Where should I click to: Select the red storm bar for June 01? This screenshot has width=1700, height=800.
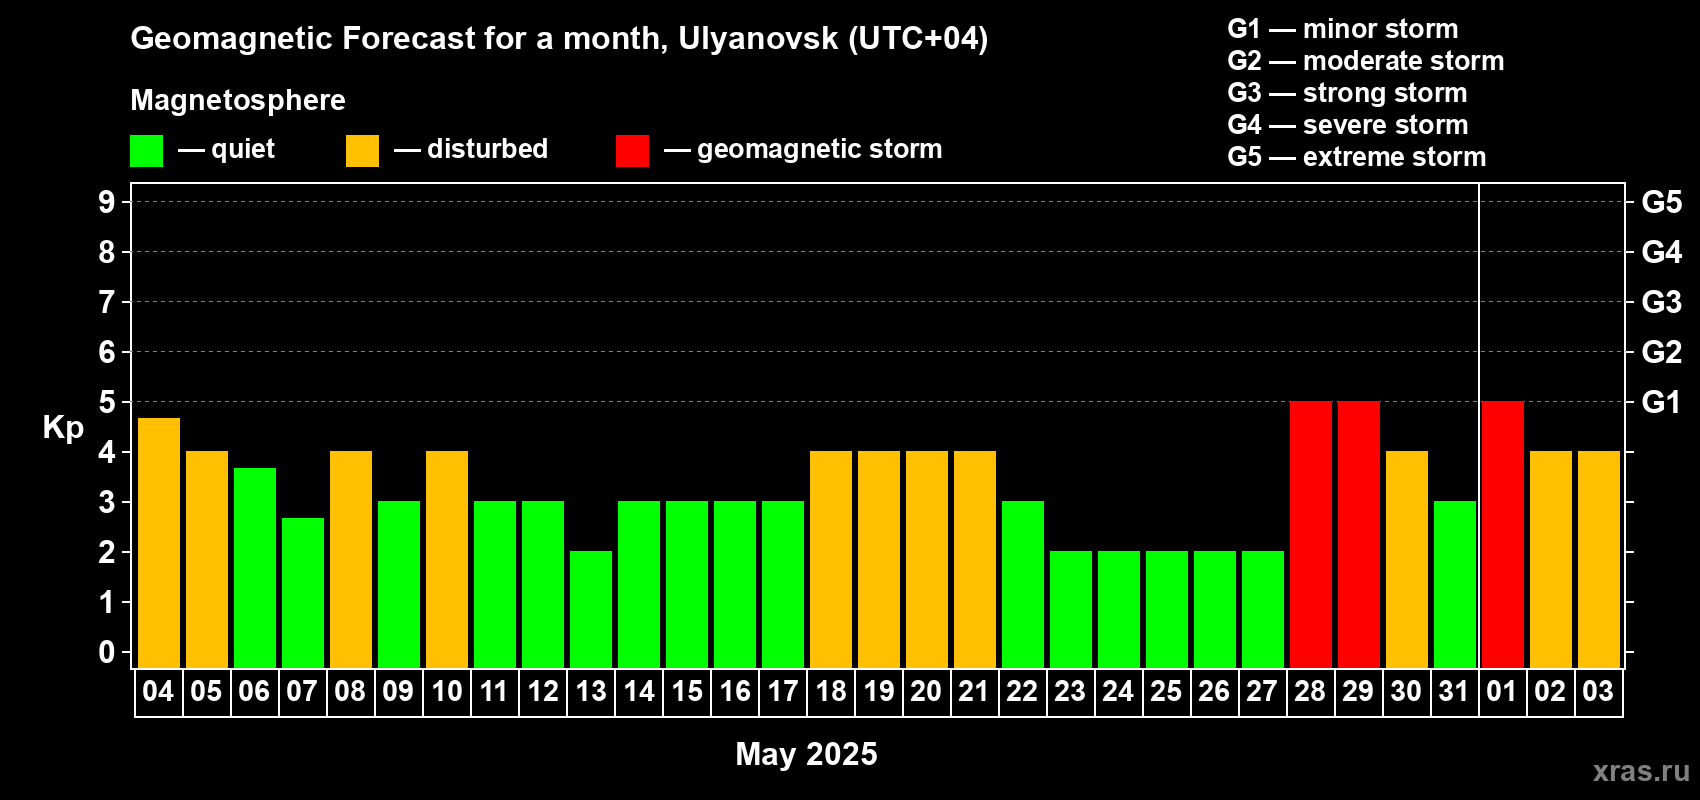tap(1503, 535)
